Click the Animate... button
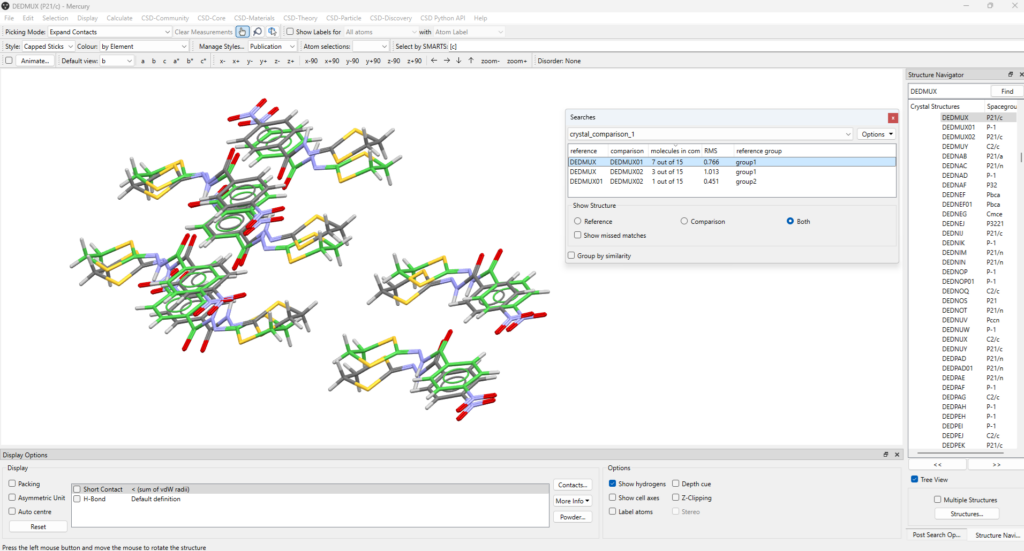Viewport: 1024px width, 551px height. pos(35,61)
